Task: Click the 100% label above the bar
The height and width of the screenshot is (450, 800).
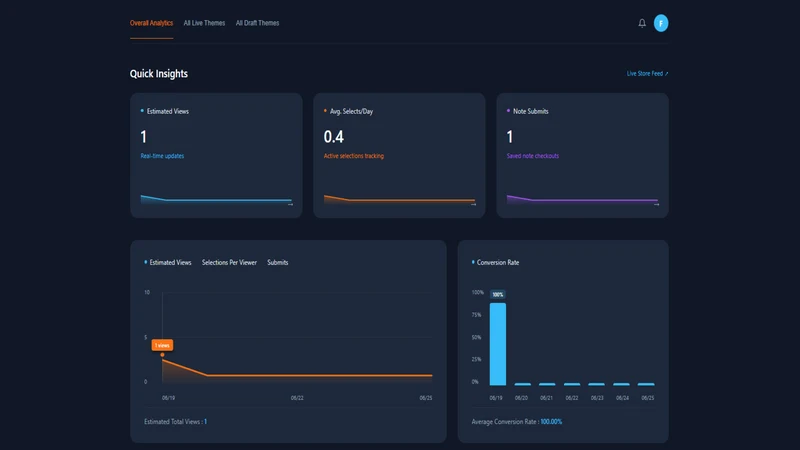Action: tap(498, 294)
